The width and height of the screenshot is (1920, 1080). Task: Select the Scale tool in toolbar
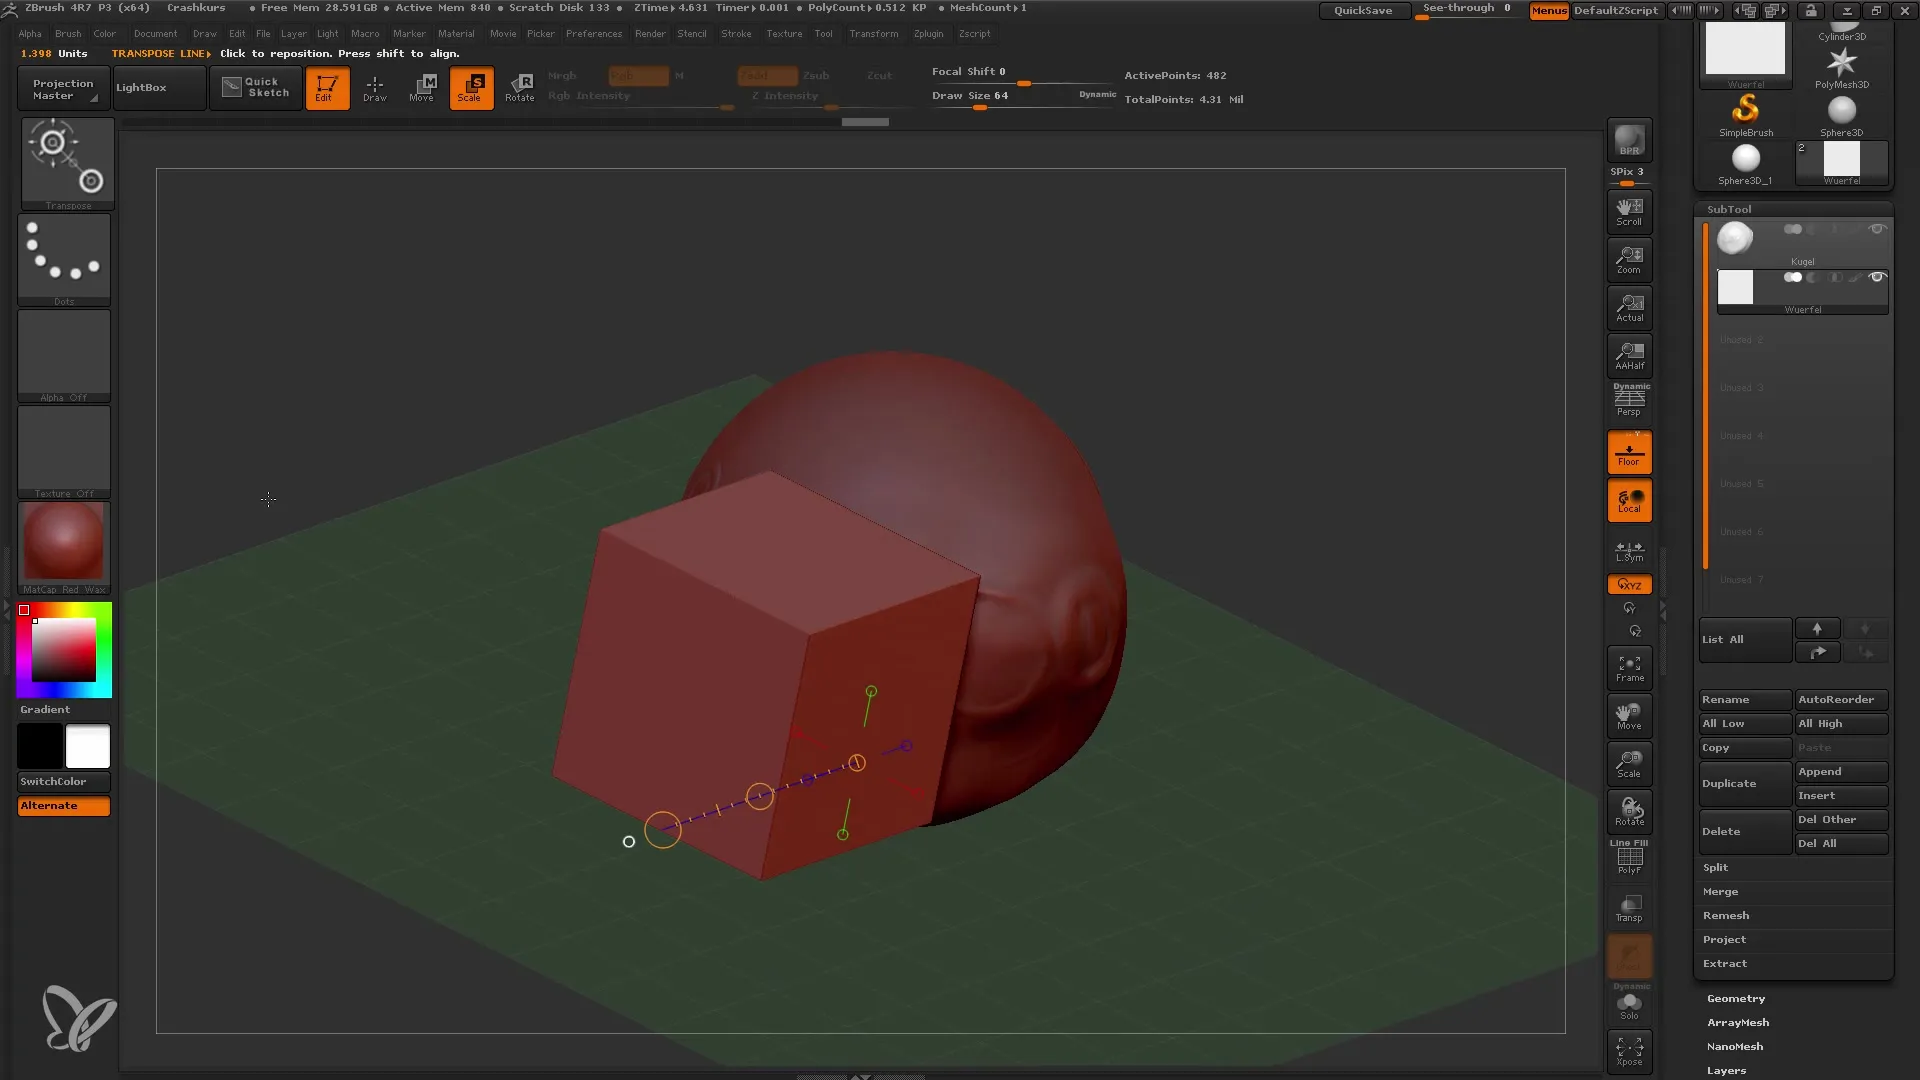[x=471, y=87]
